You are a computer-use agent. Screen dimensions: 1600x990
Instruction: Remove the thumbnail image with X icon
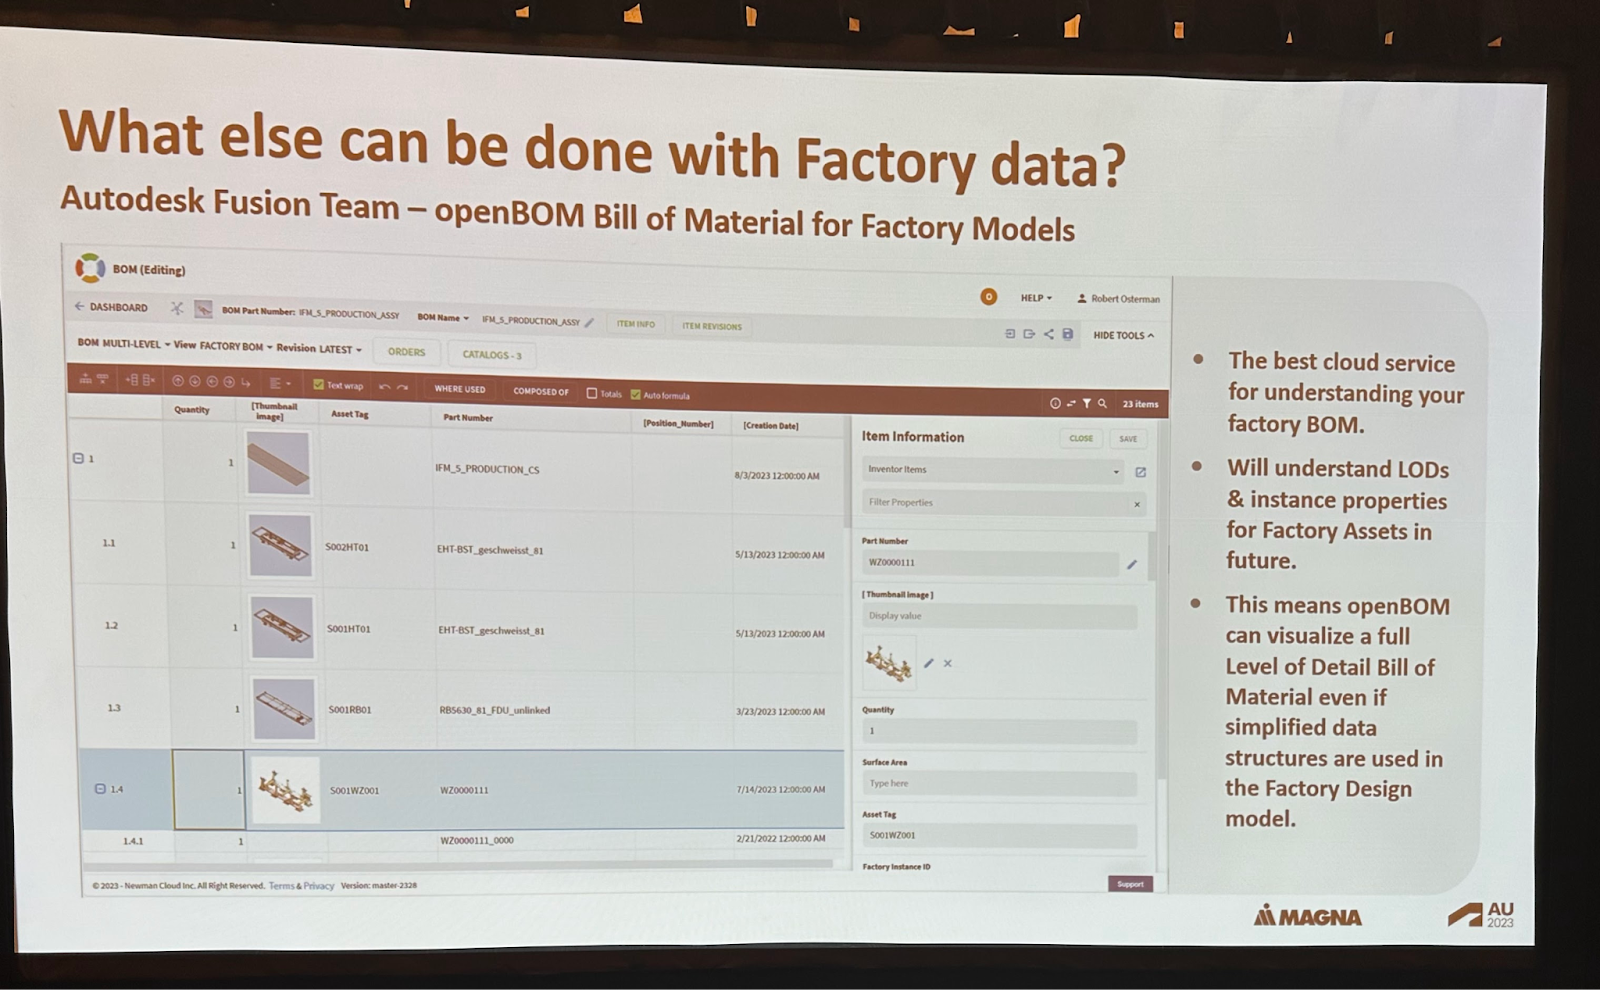tap(948, 663)
